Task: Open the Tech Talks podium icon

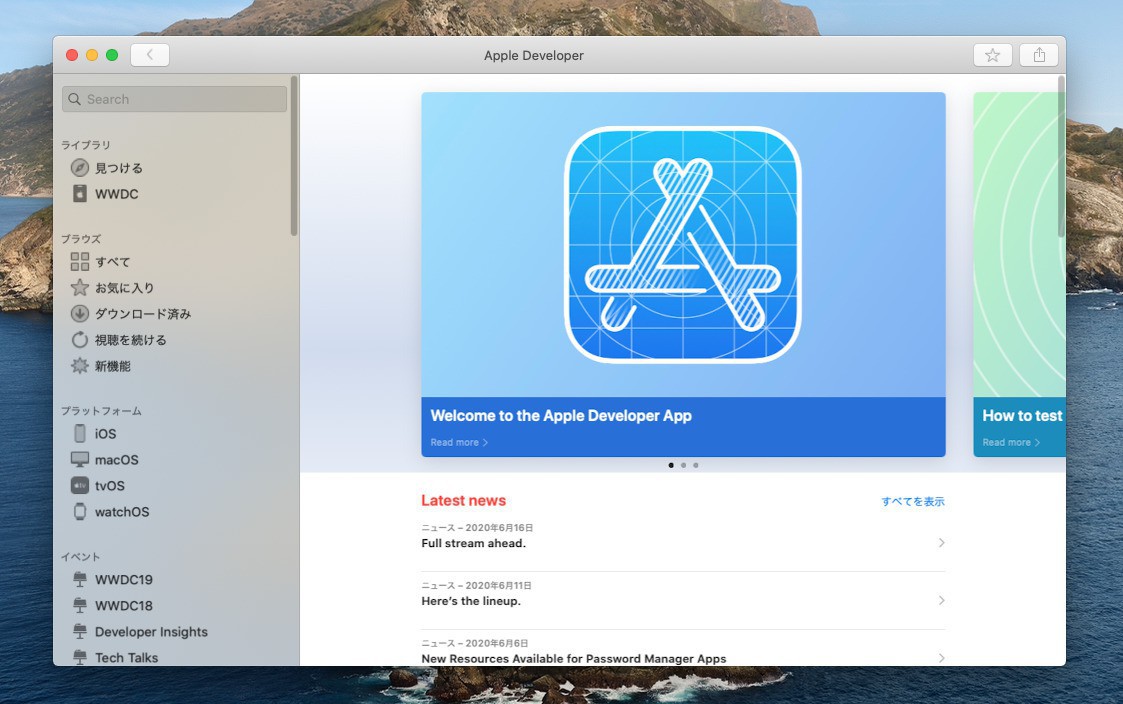Action: click(79, 657)
